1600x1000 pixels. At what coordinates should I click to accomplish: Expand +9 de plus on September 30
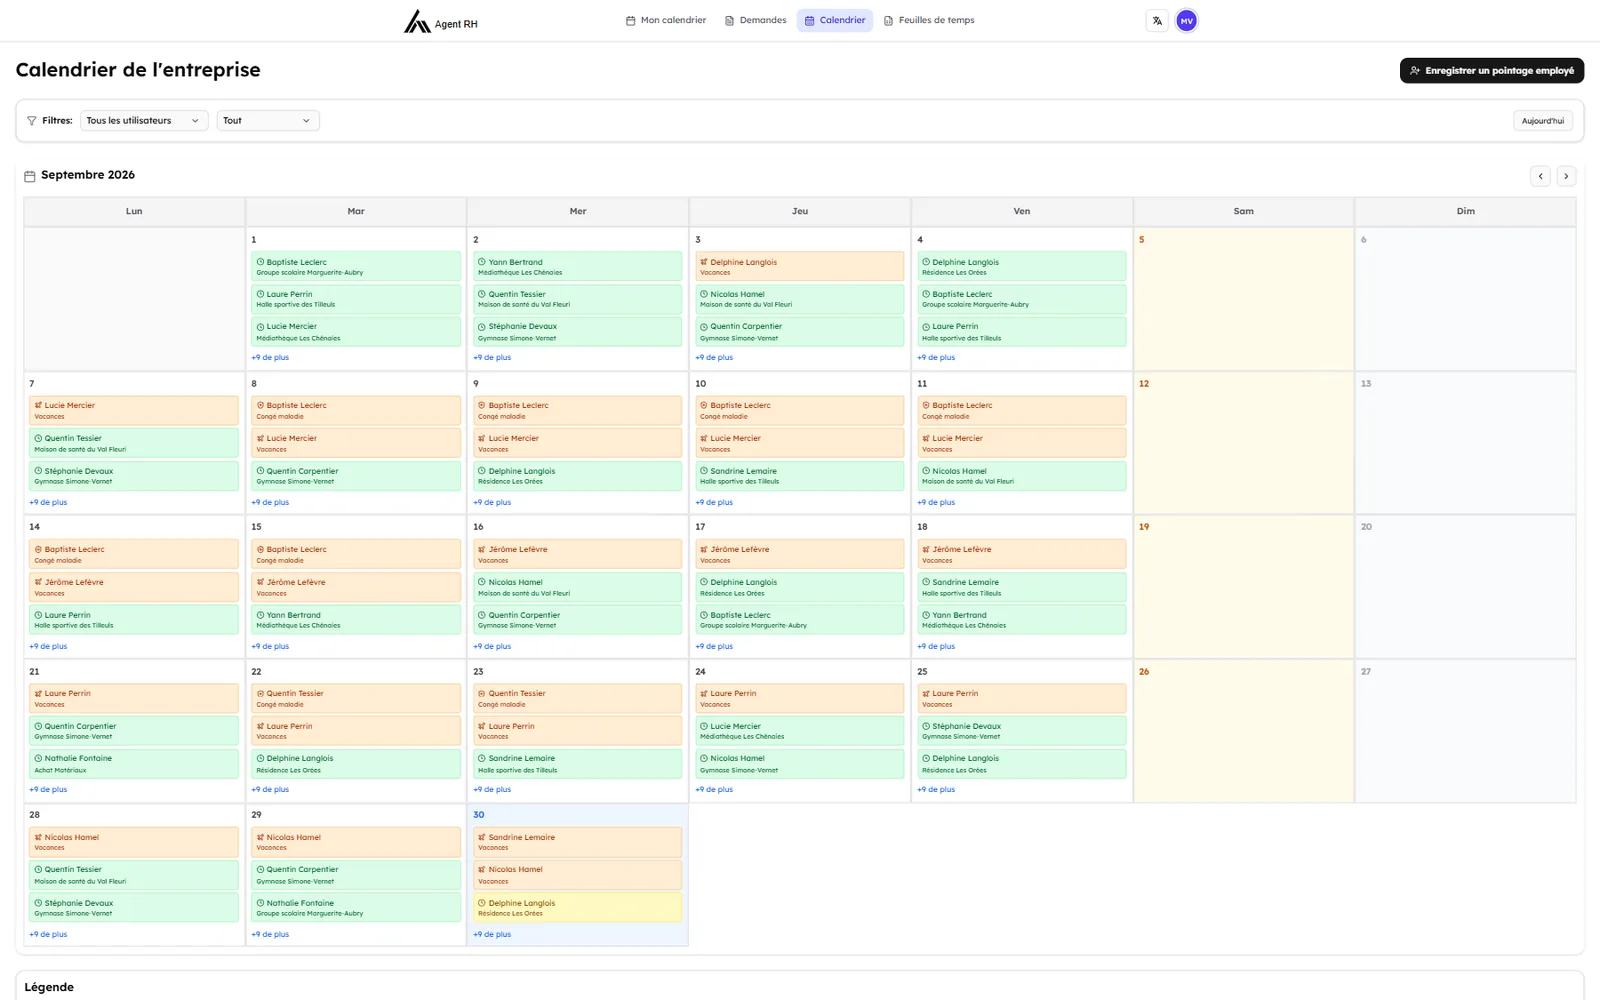tap(492, 935)
